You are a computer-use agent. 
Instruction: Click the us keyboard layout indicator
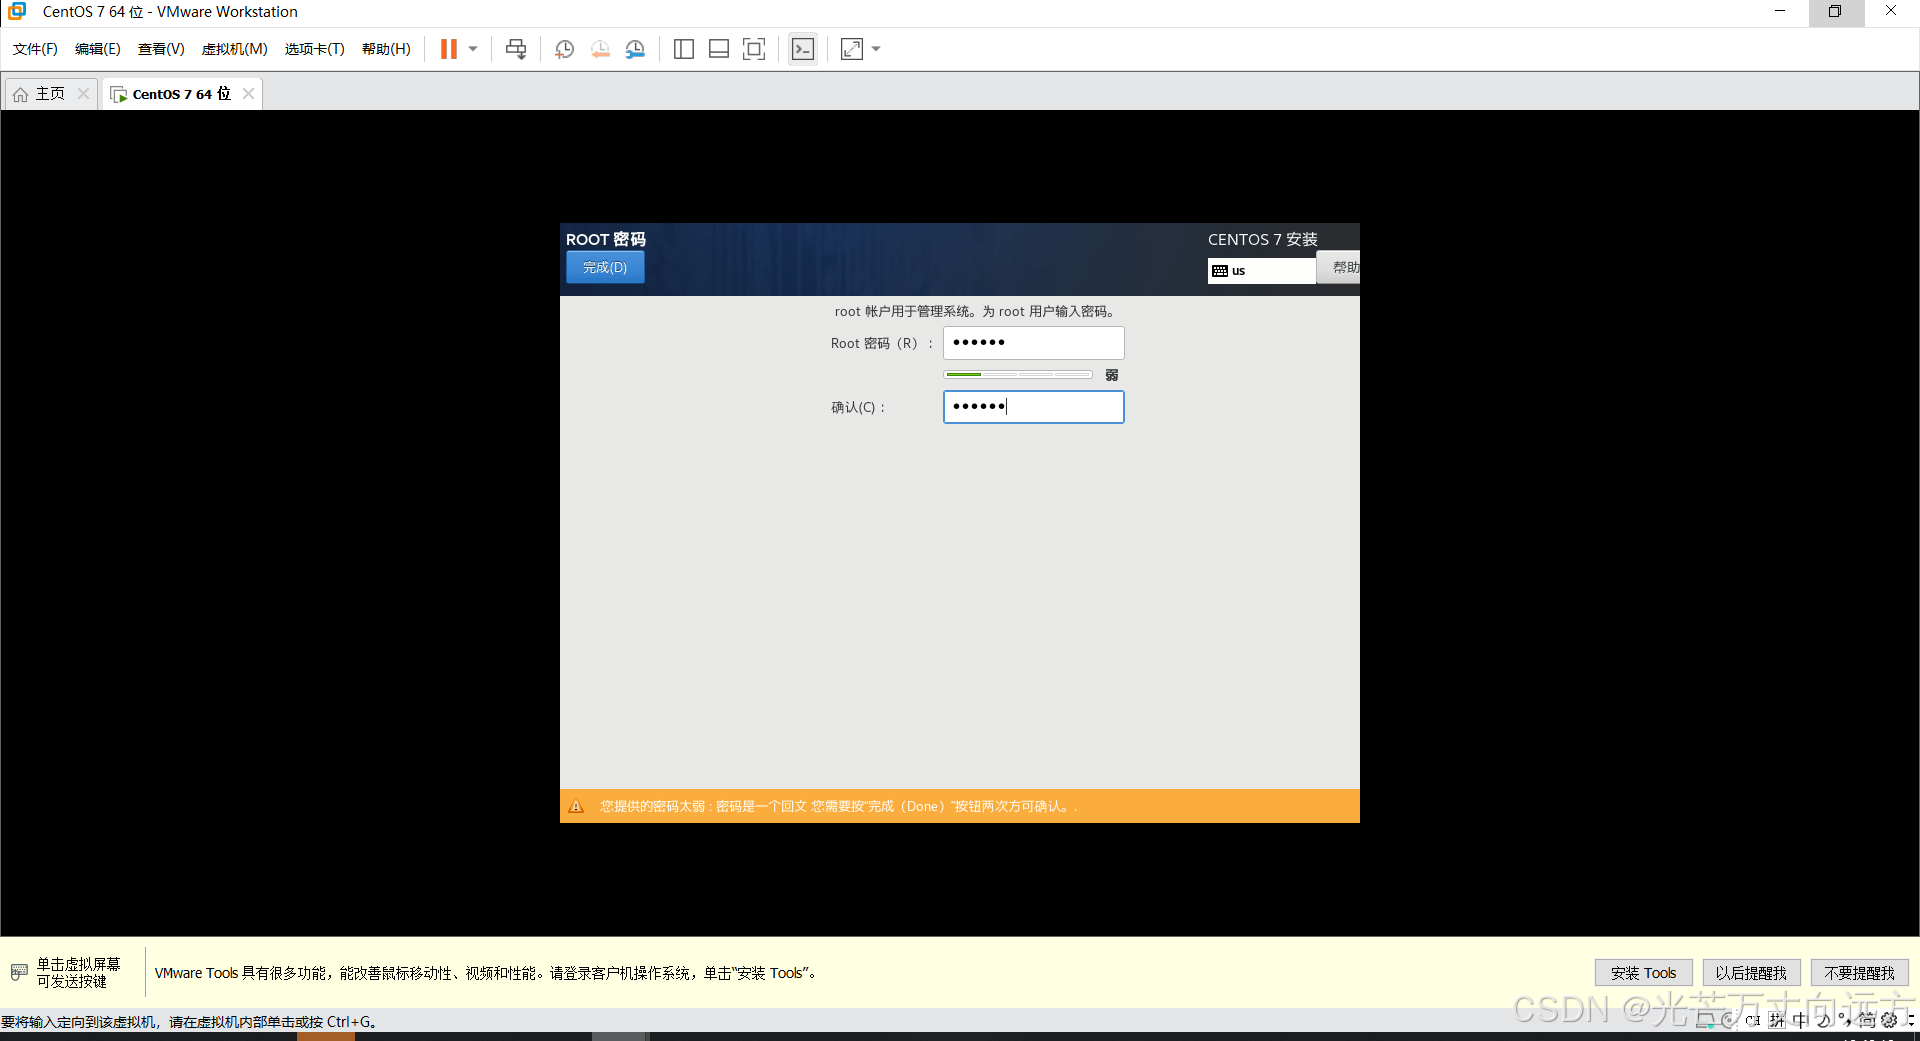(1262, 271)
